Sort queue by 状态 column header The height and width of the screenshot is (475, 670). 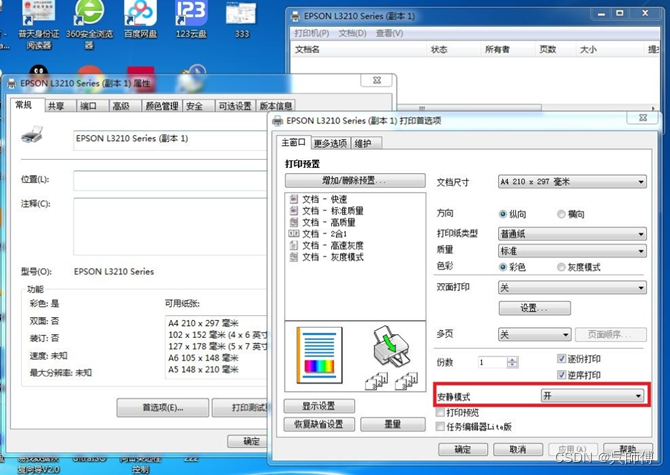click(x=453, y=50)
